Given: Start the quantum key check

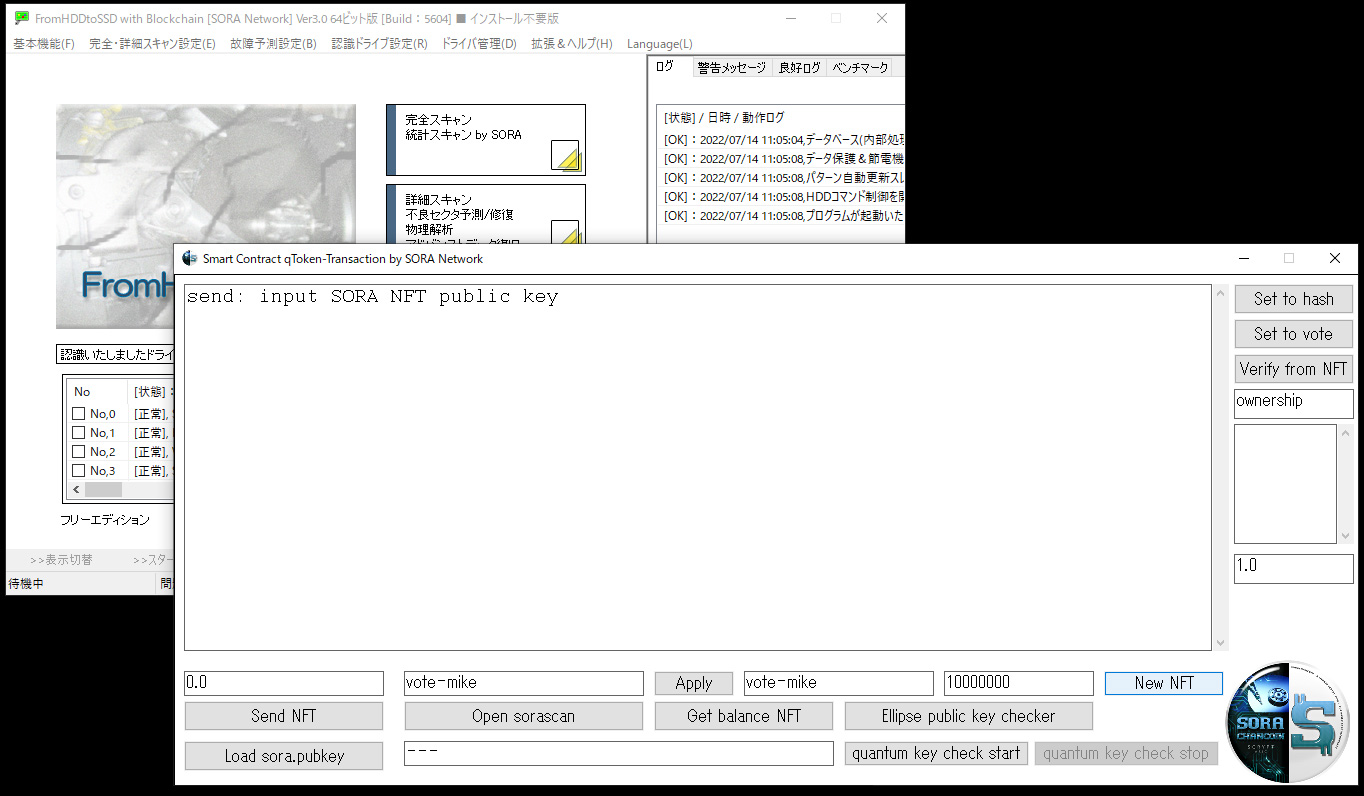Looking at the screenshot, I should click(x=936, y=753).
